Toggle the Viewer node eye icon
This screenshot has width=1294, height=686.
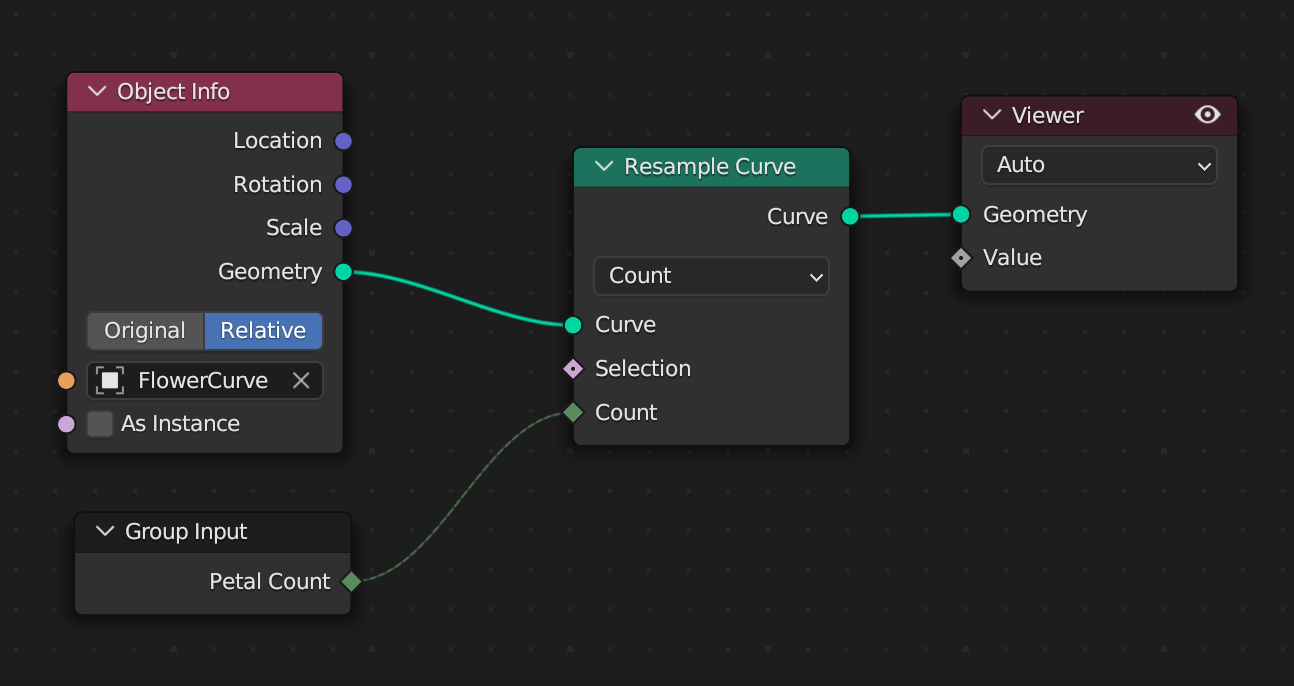[x=1207, y=115]
